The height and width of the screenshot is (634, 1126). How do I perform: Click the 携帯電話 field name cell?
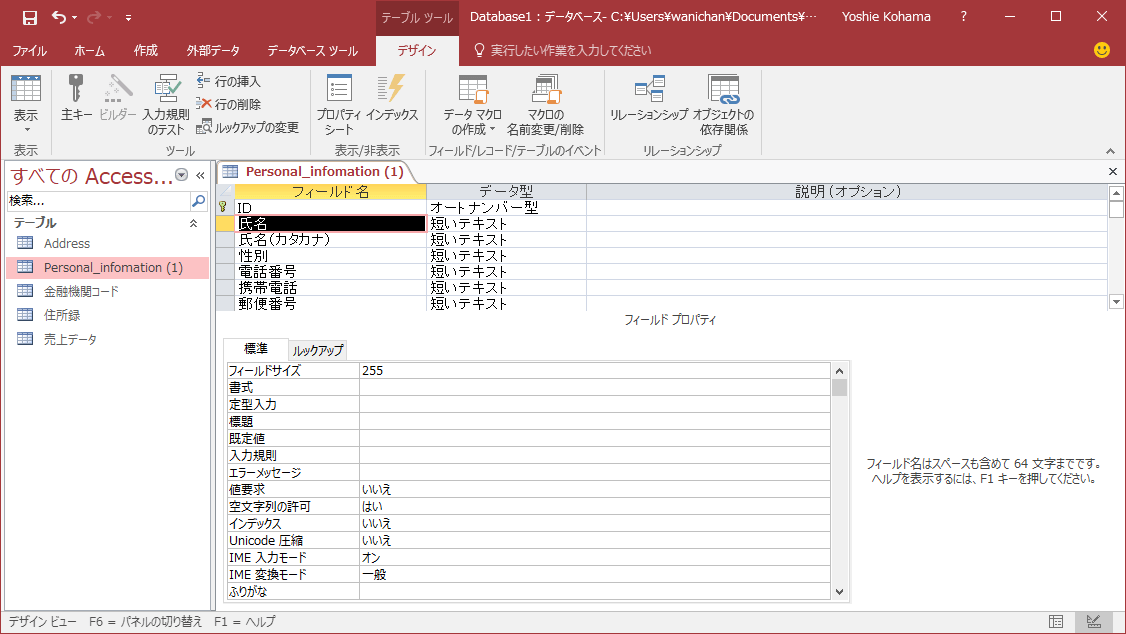330,287
